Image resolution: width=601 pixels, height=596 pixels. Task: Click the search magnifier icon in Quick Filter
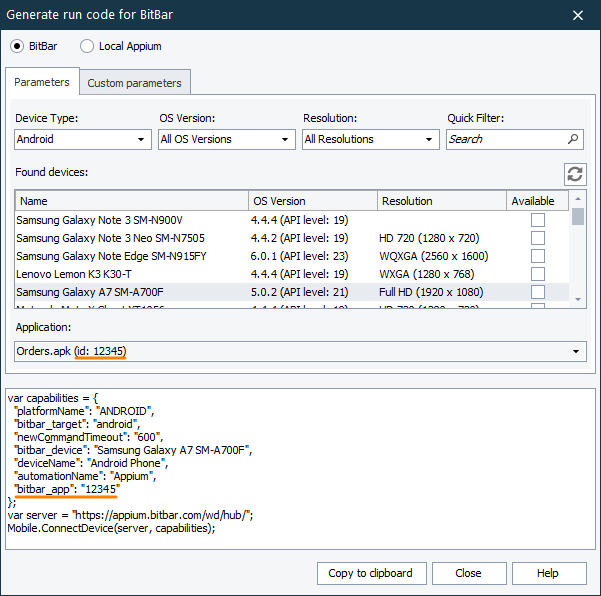point(574,139)
